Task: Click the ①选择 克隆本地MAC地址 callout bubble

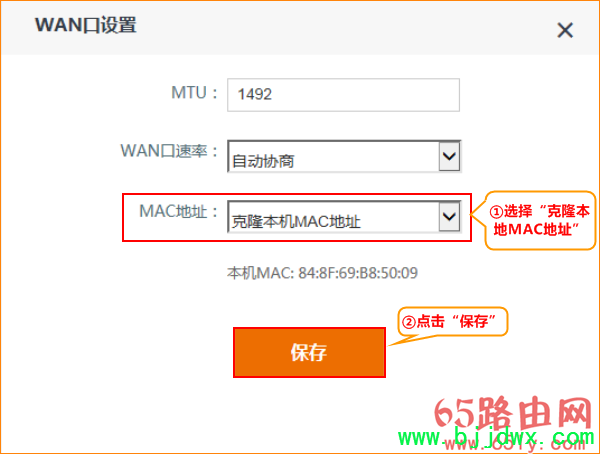Action: click(540, 220)
